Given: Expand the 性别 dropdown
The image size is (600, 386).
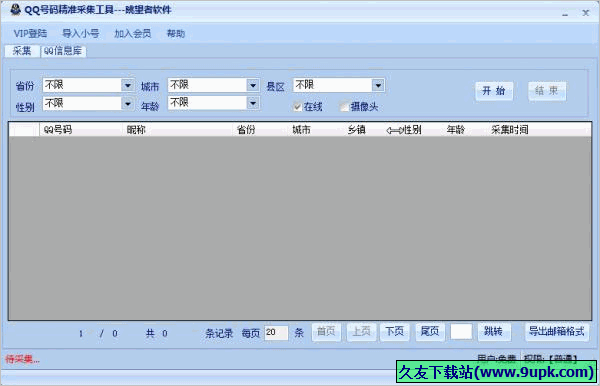Looking at the screenshot, I should pyautogui.click(x=128, y=103).
